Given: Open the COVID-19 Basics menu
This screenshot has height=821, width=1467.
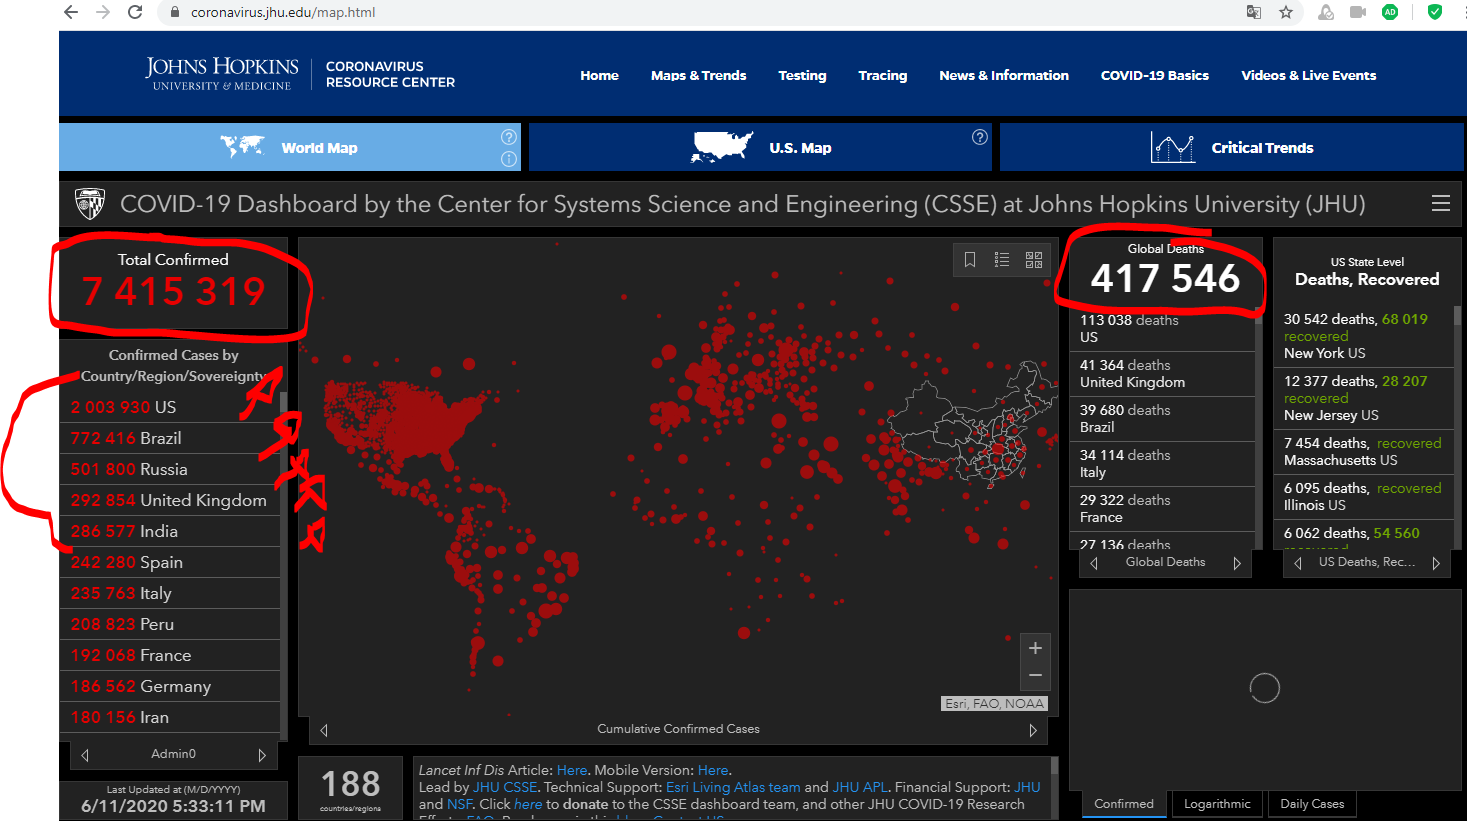Looking at the screenshot, I should pos(1155,75).
